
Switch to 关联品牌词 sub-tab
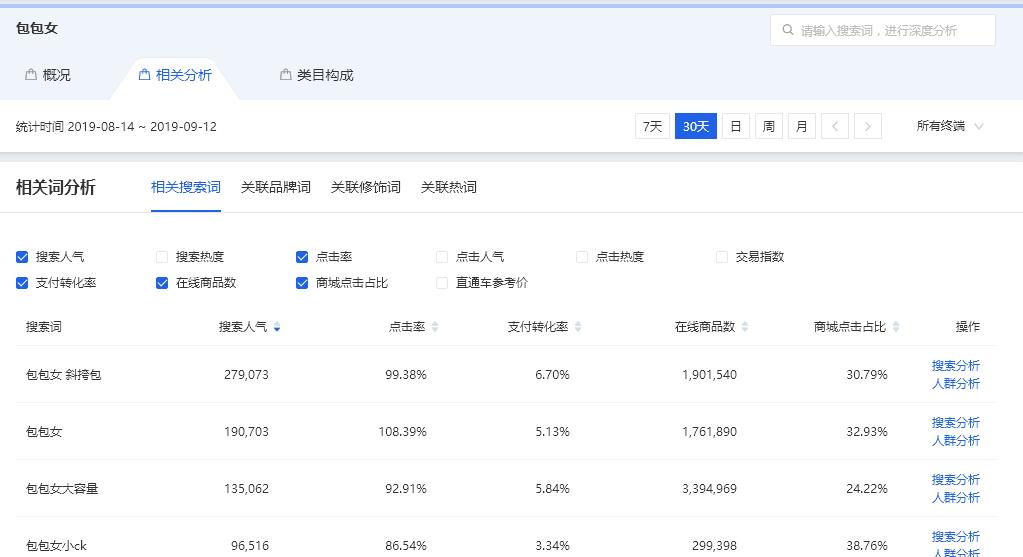pos(276,187)
